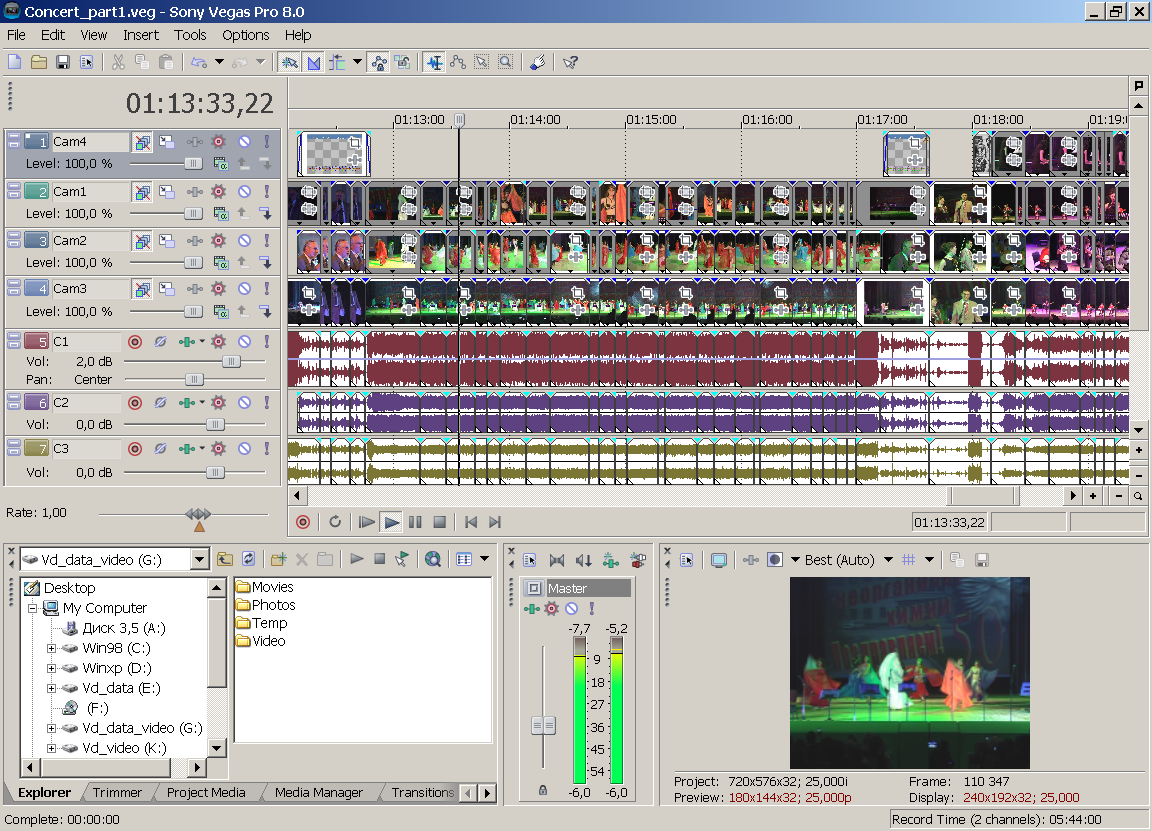Screen dimensions: 1152x831
Task: Click the Cut scissors icon in toolbar
Action: (118, 62)
